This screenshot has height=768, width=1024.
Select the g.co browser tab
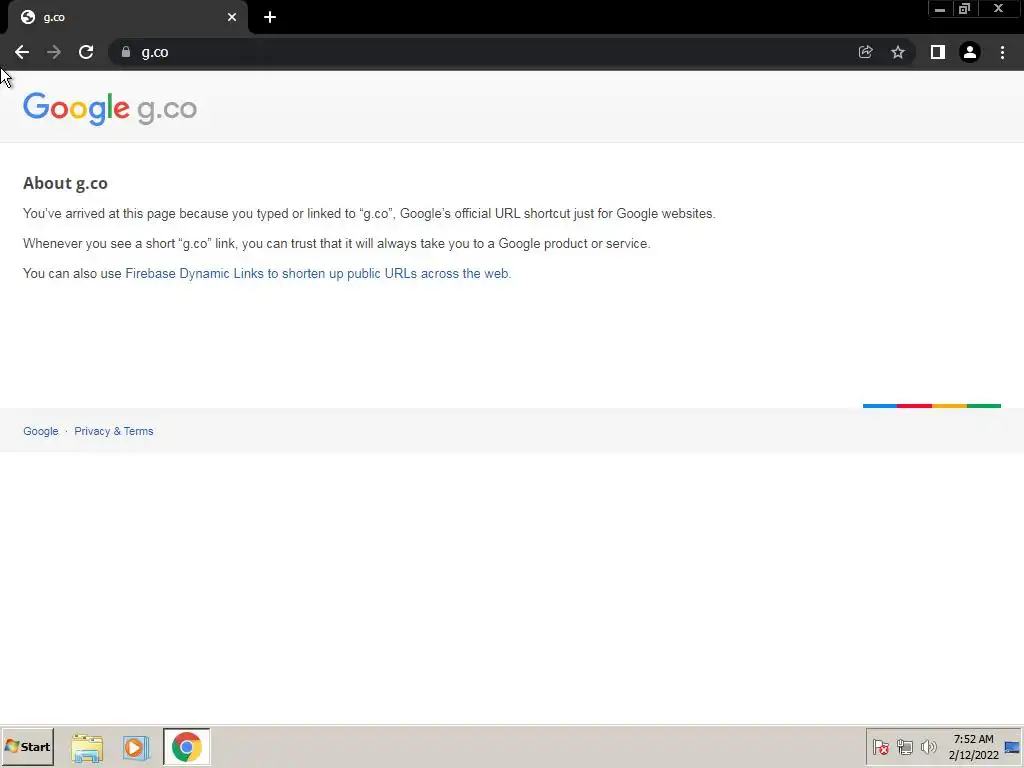tap(127, 17)
